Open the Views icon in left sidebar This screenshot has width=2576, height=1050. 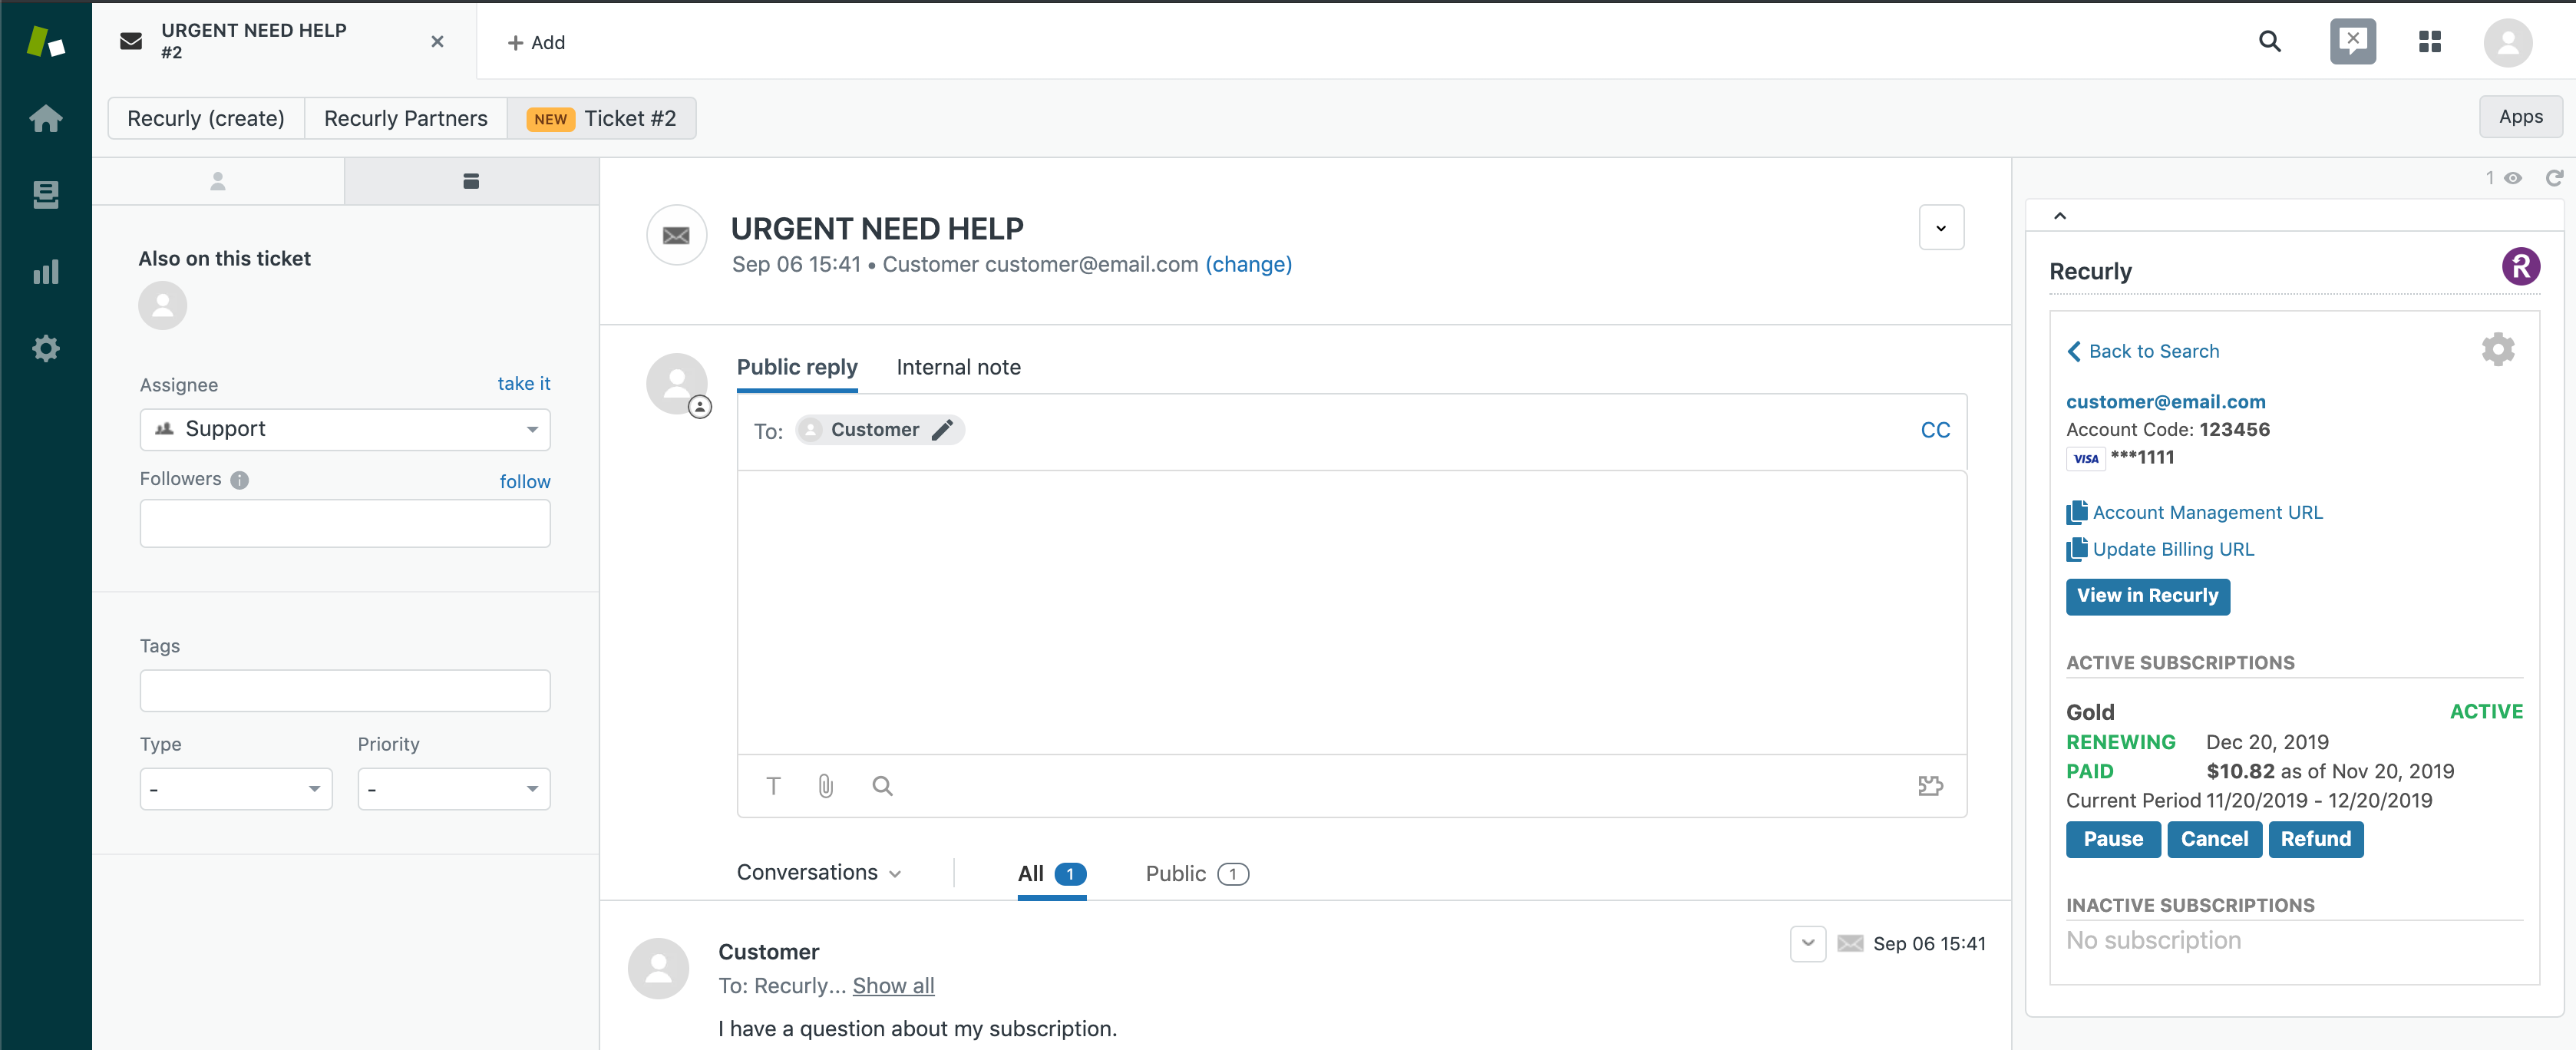pos(46,194)
